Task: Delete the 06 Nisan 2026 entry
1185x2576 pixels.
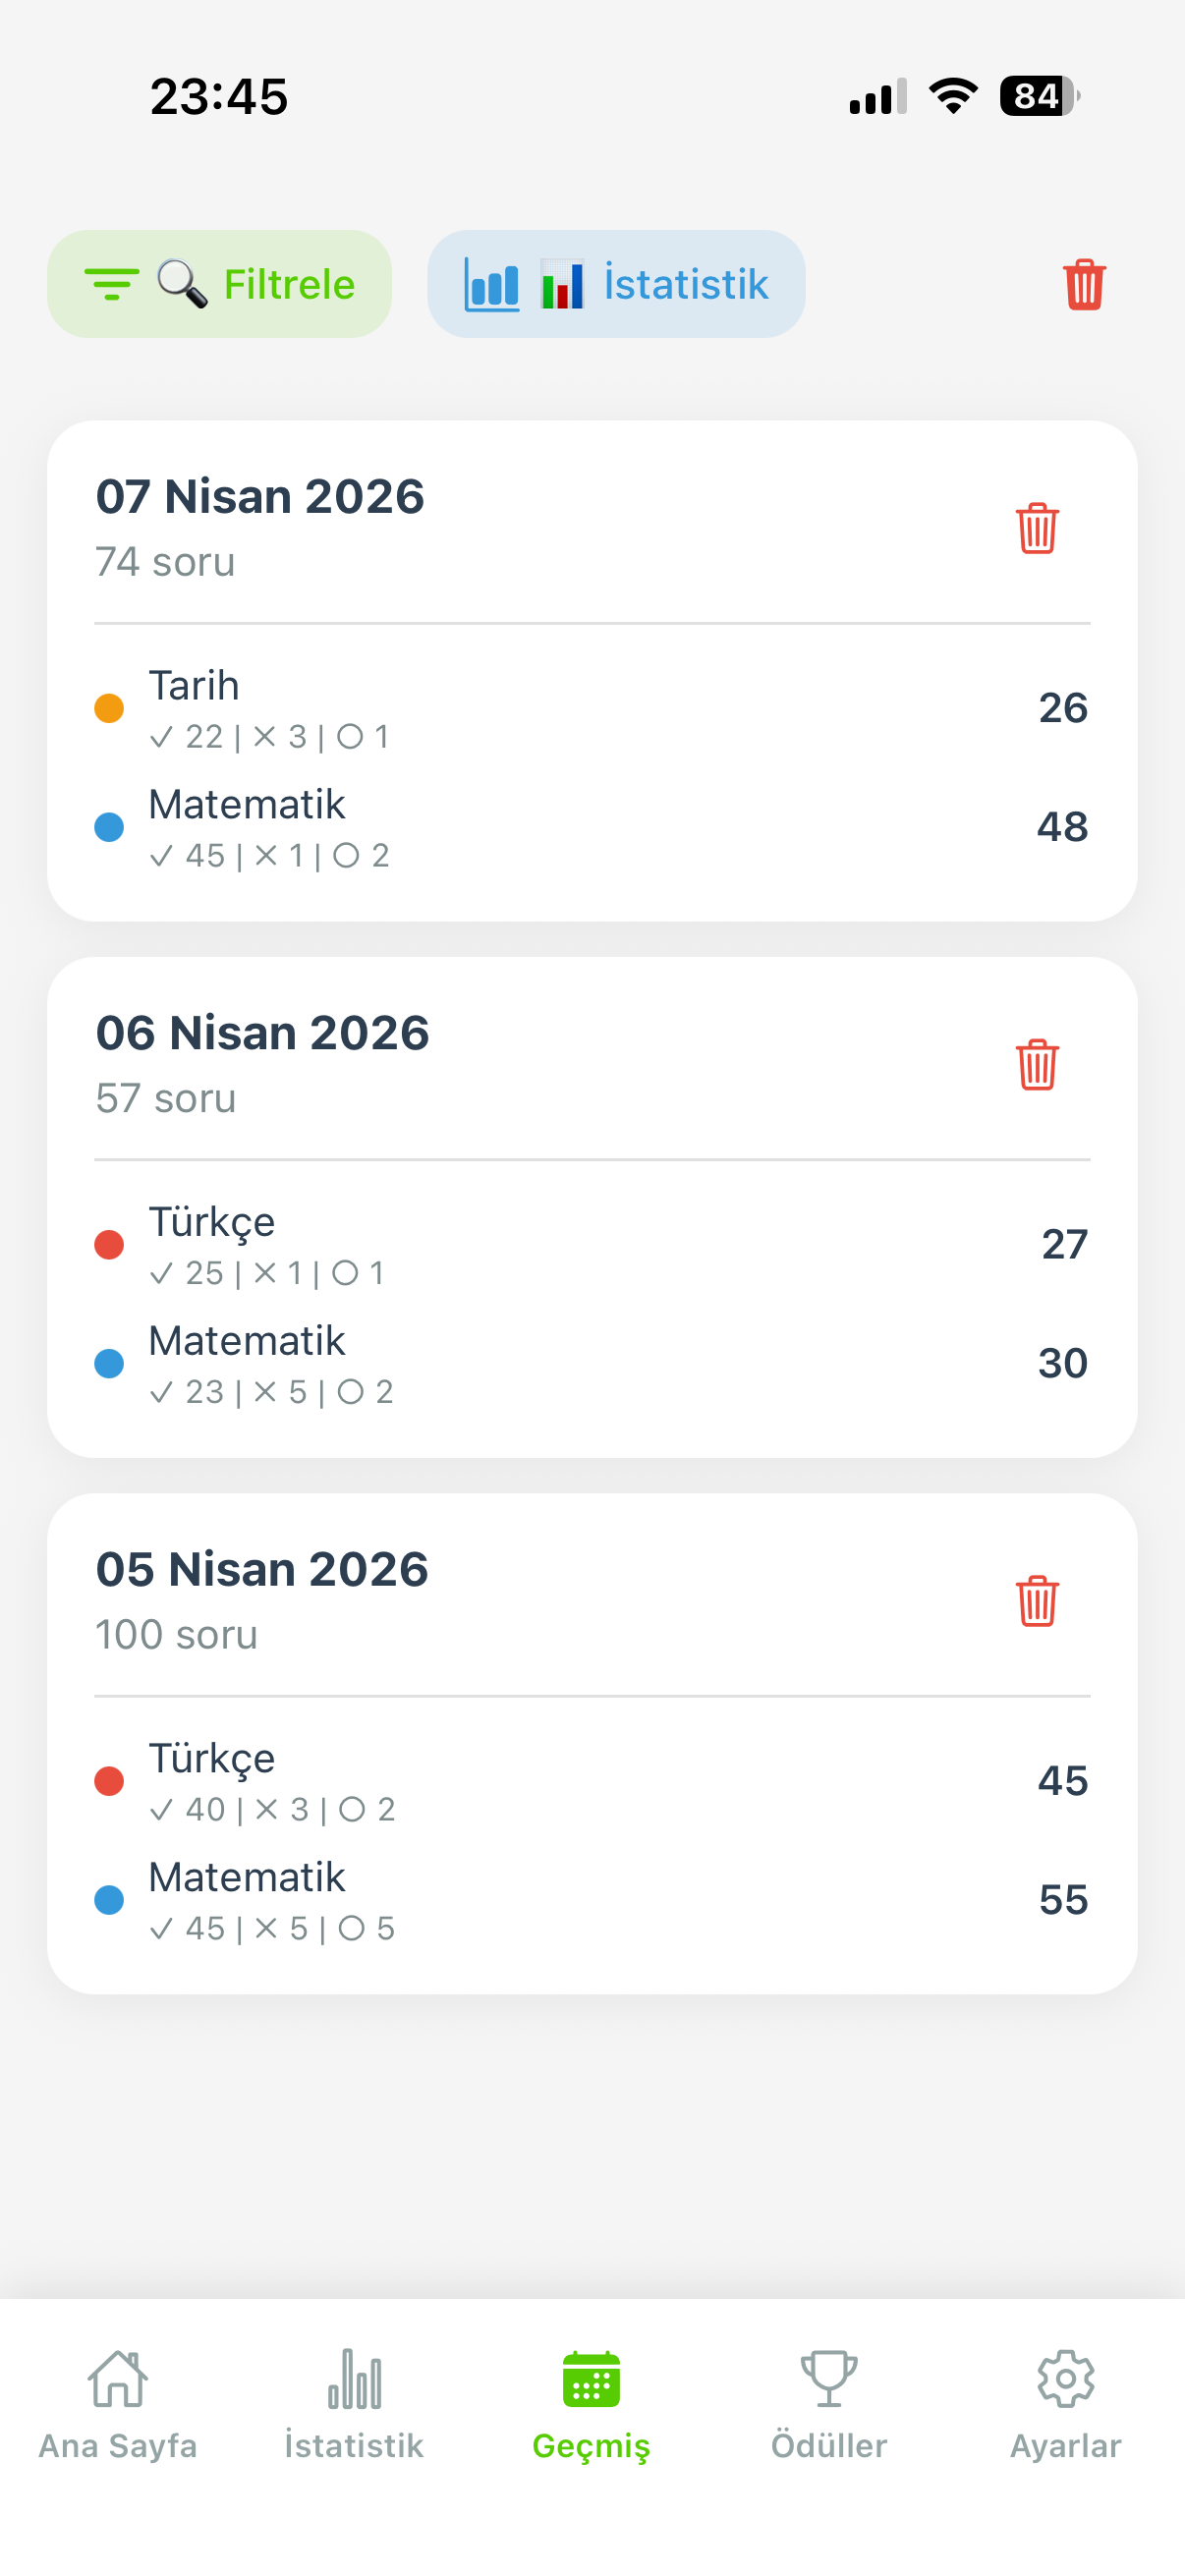Action: (1037, 1064)
